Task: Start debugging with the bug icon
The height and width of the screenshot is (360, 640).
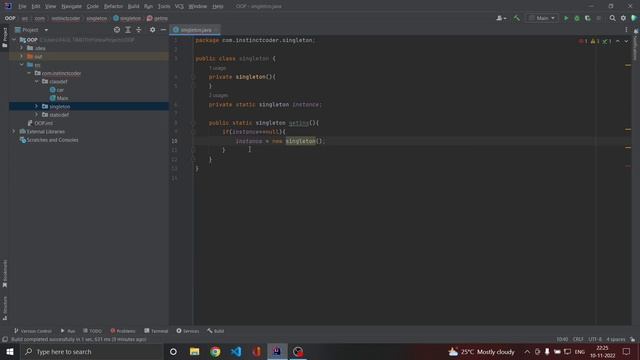Action: 577,18
